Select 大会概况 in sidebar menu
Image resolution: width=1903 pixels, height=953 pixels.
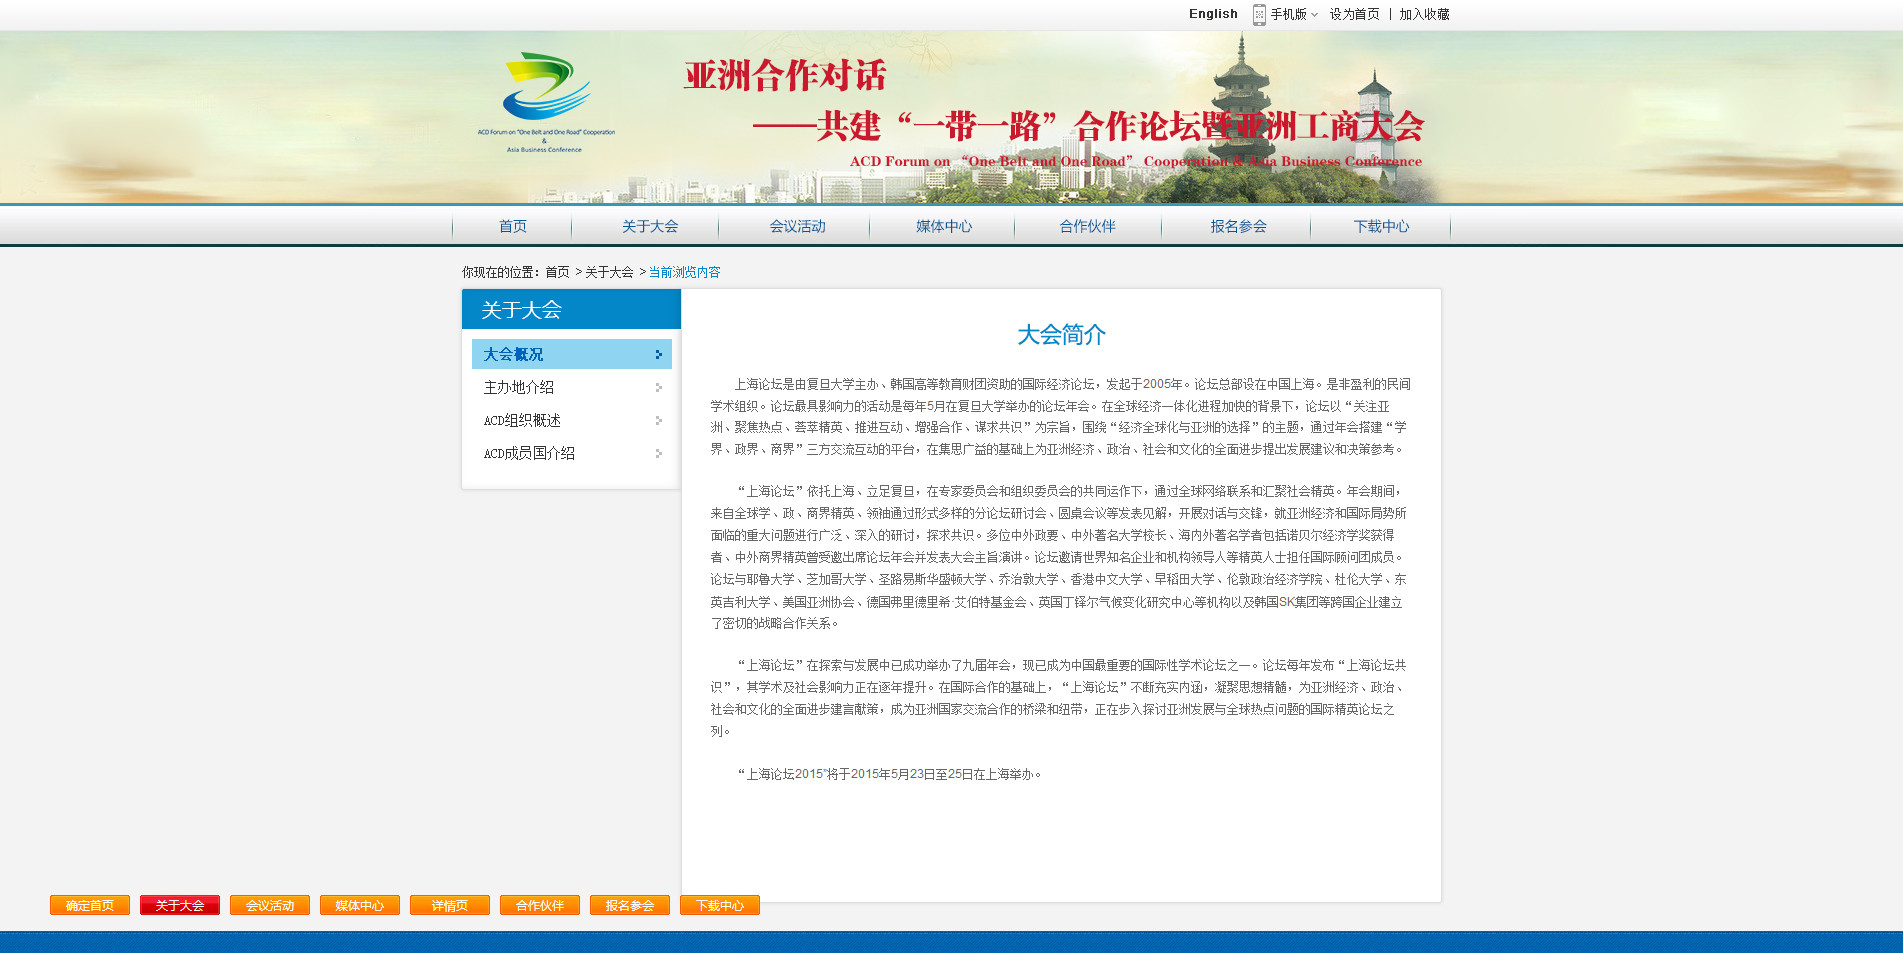(x=572, y=354)
